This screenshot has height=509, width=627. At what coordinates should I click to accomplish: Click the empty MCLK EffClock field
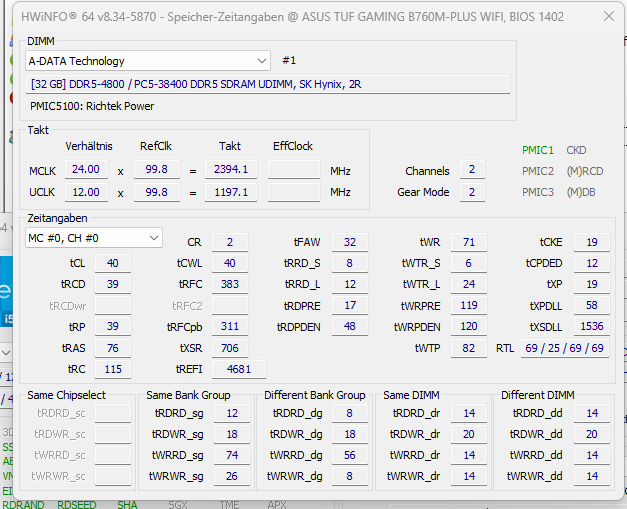[294, 169]
